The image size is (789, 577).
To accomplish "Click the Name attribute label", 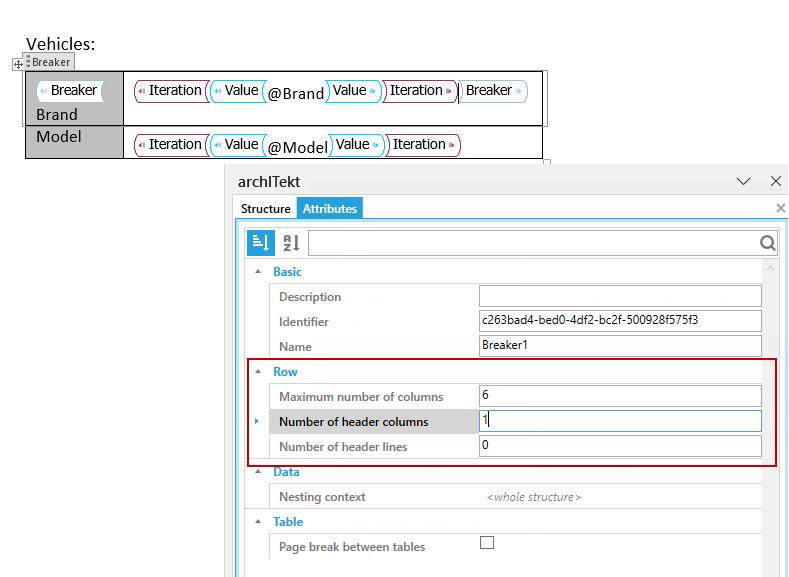I will [x=295, y=347].
